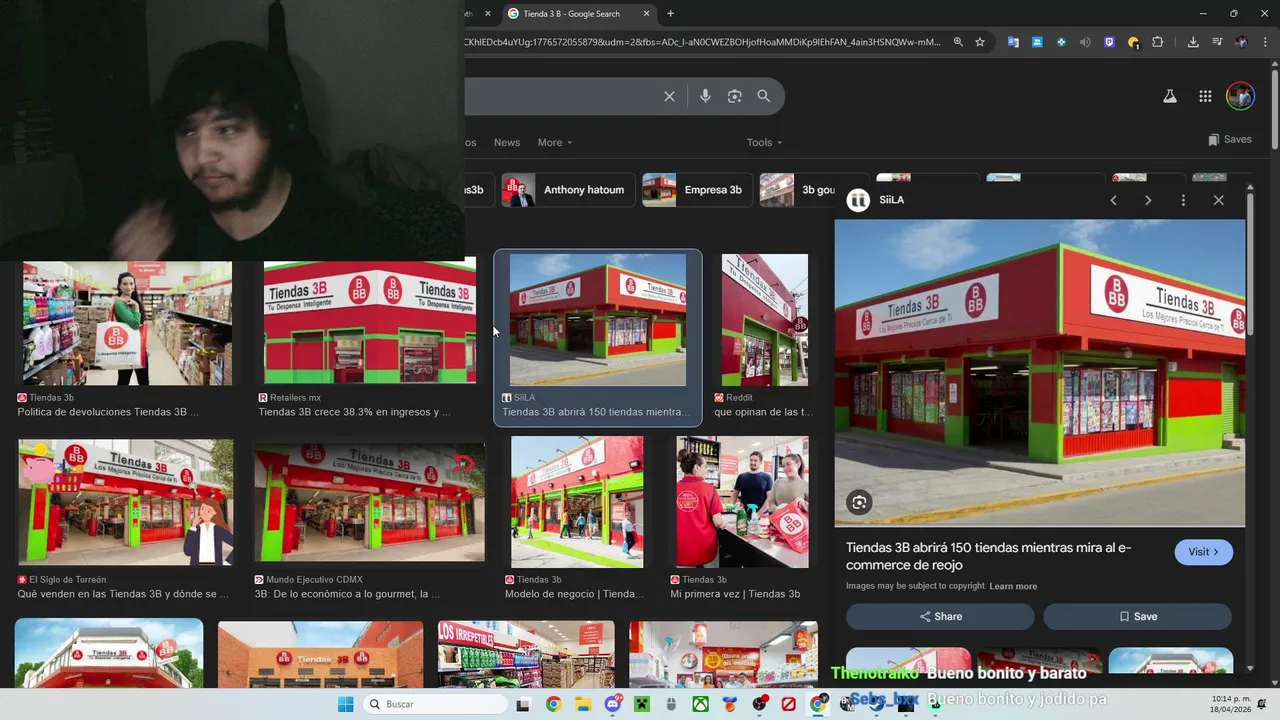This screenshot has width=1280, height=720.
Task: Open the Saves collection
Action: 1230,140
